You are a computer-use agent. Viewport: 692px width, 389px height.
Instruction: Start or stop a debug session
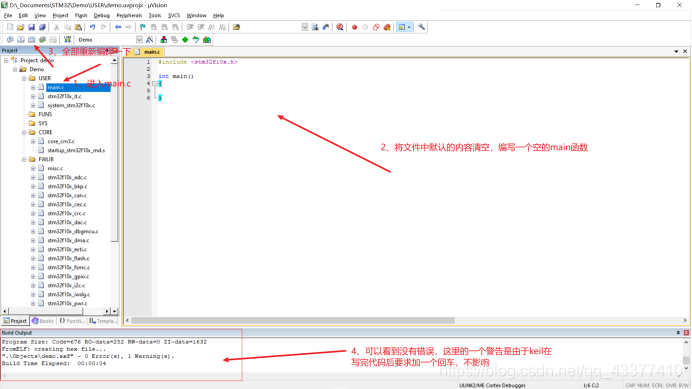click(x=340, y=27)
